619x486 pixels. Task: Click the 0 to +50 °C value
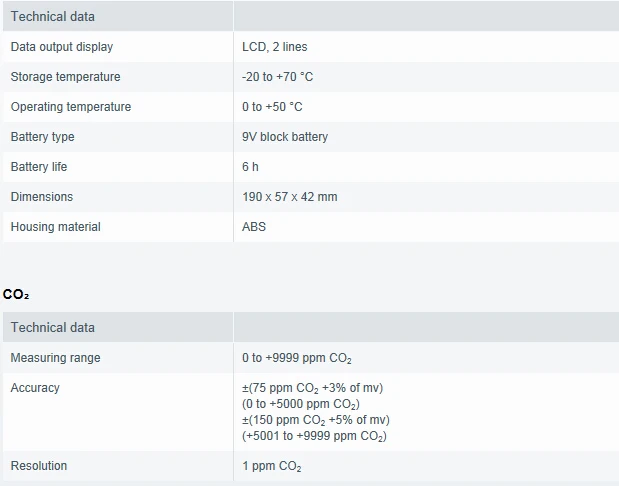coord(272,107)
